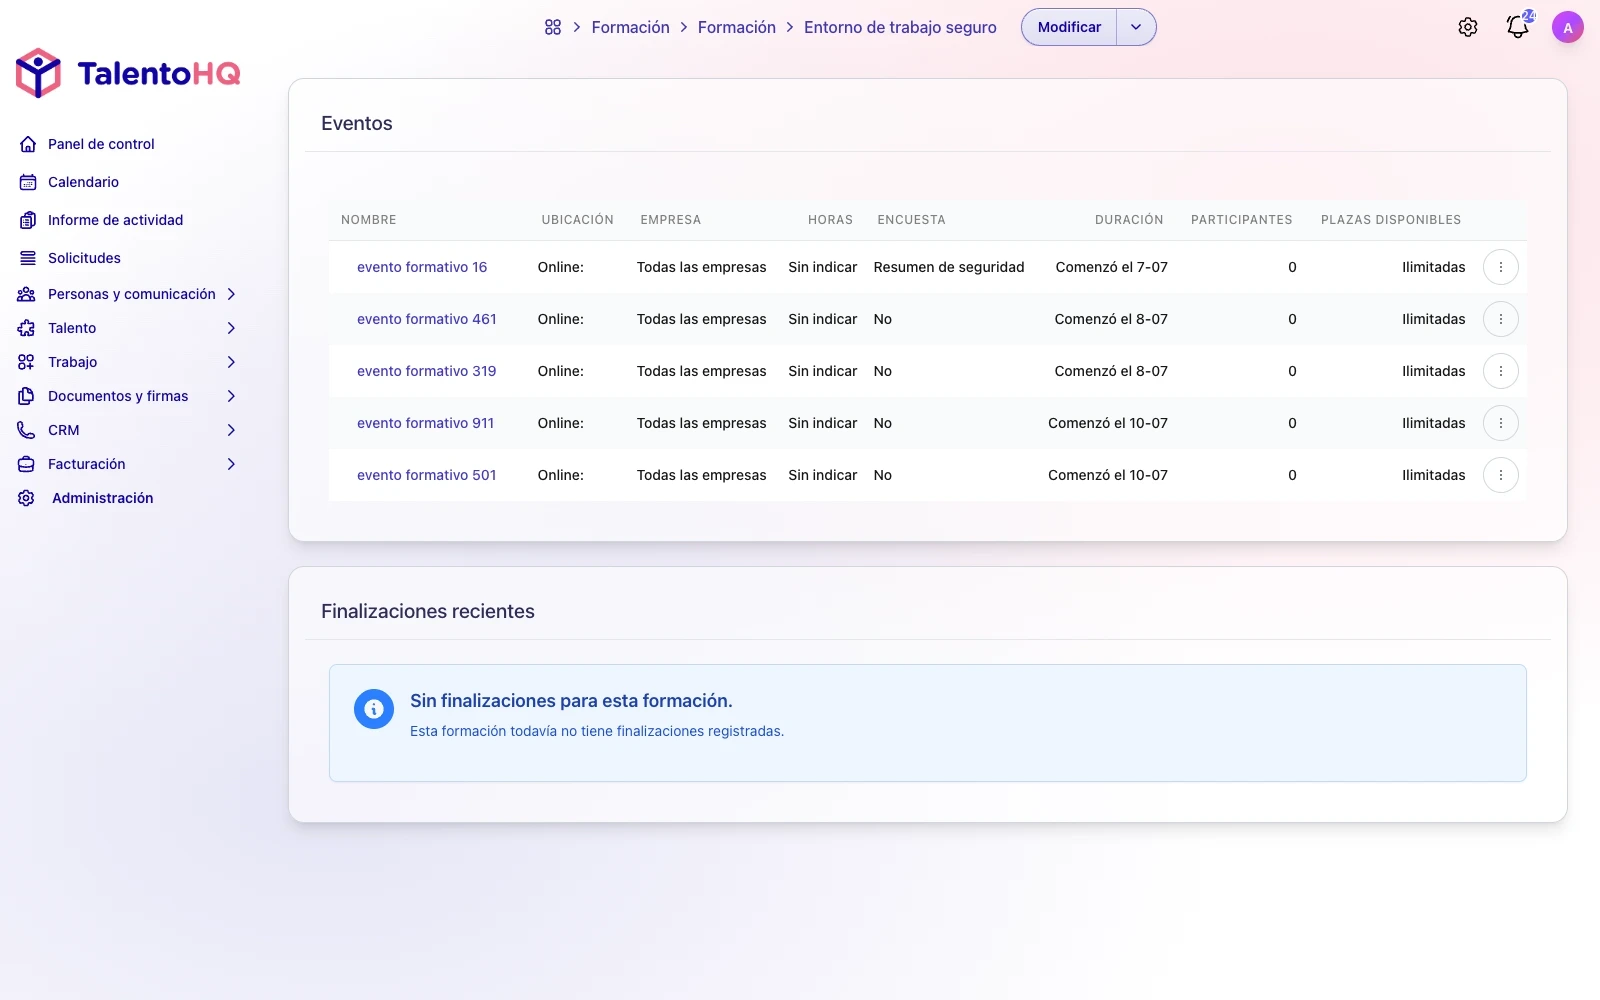Open the settings gear icon
The height and width of the screenshot is (1000, 1600).
point(1468,27)
